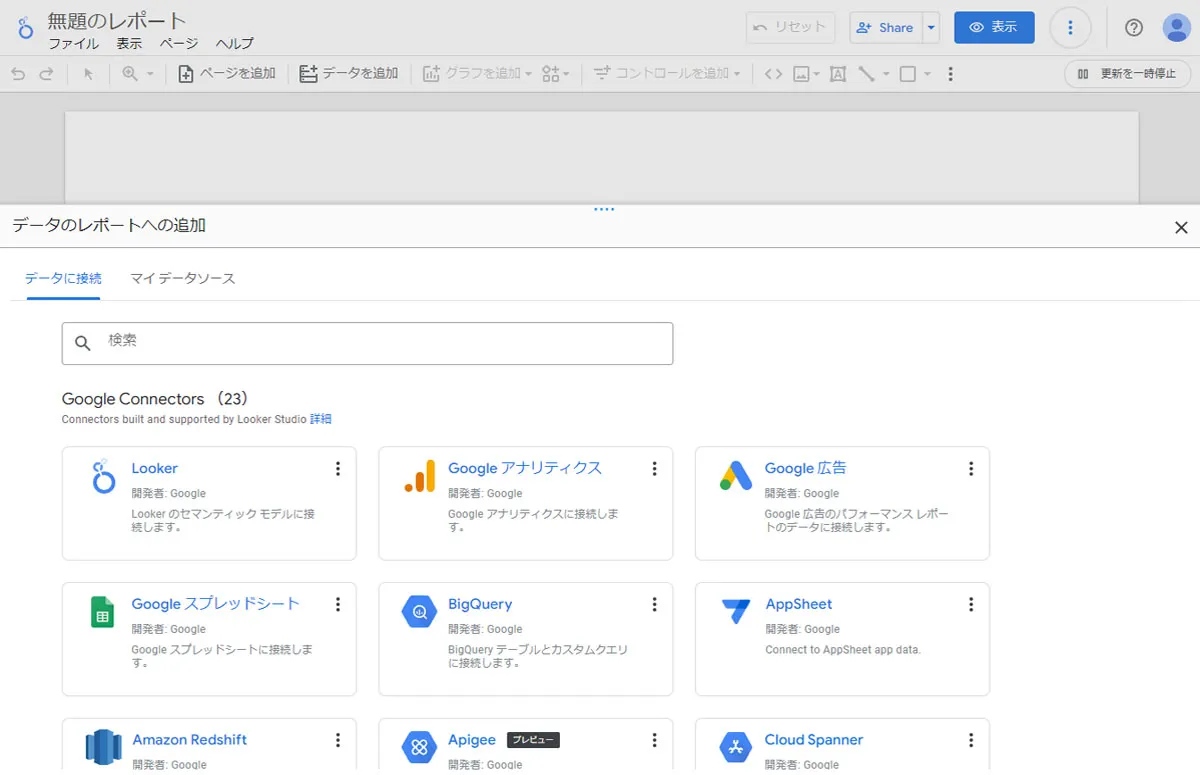Click the connector 検索 search field
The width and height of the screenshot is (1200, 775).
[367, 343]
